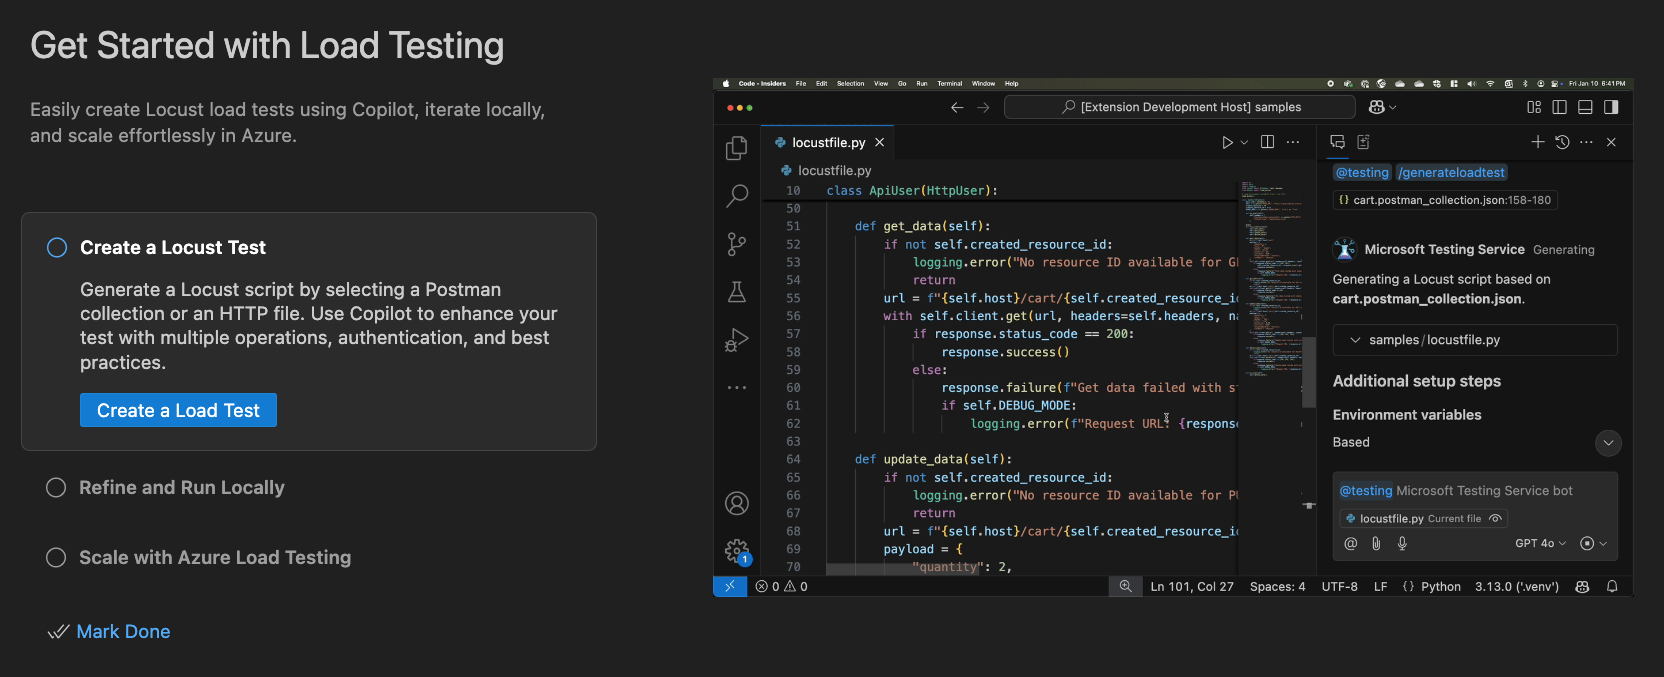Click the zoom magnifier status bar icon
Image resolution: width=1664 pixels, height=677 pixels.
[1125, 586]
